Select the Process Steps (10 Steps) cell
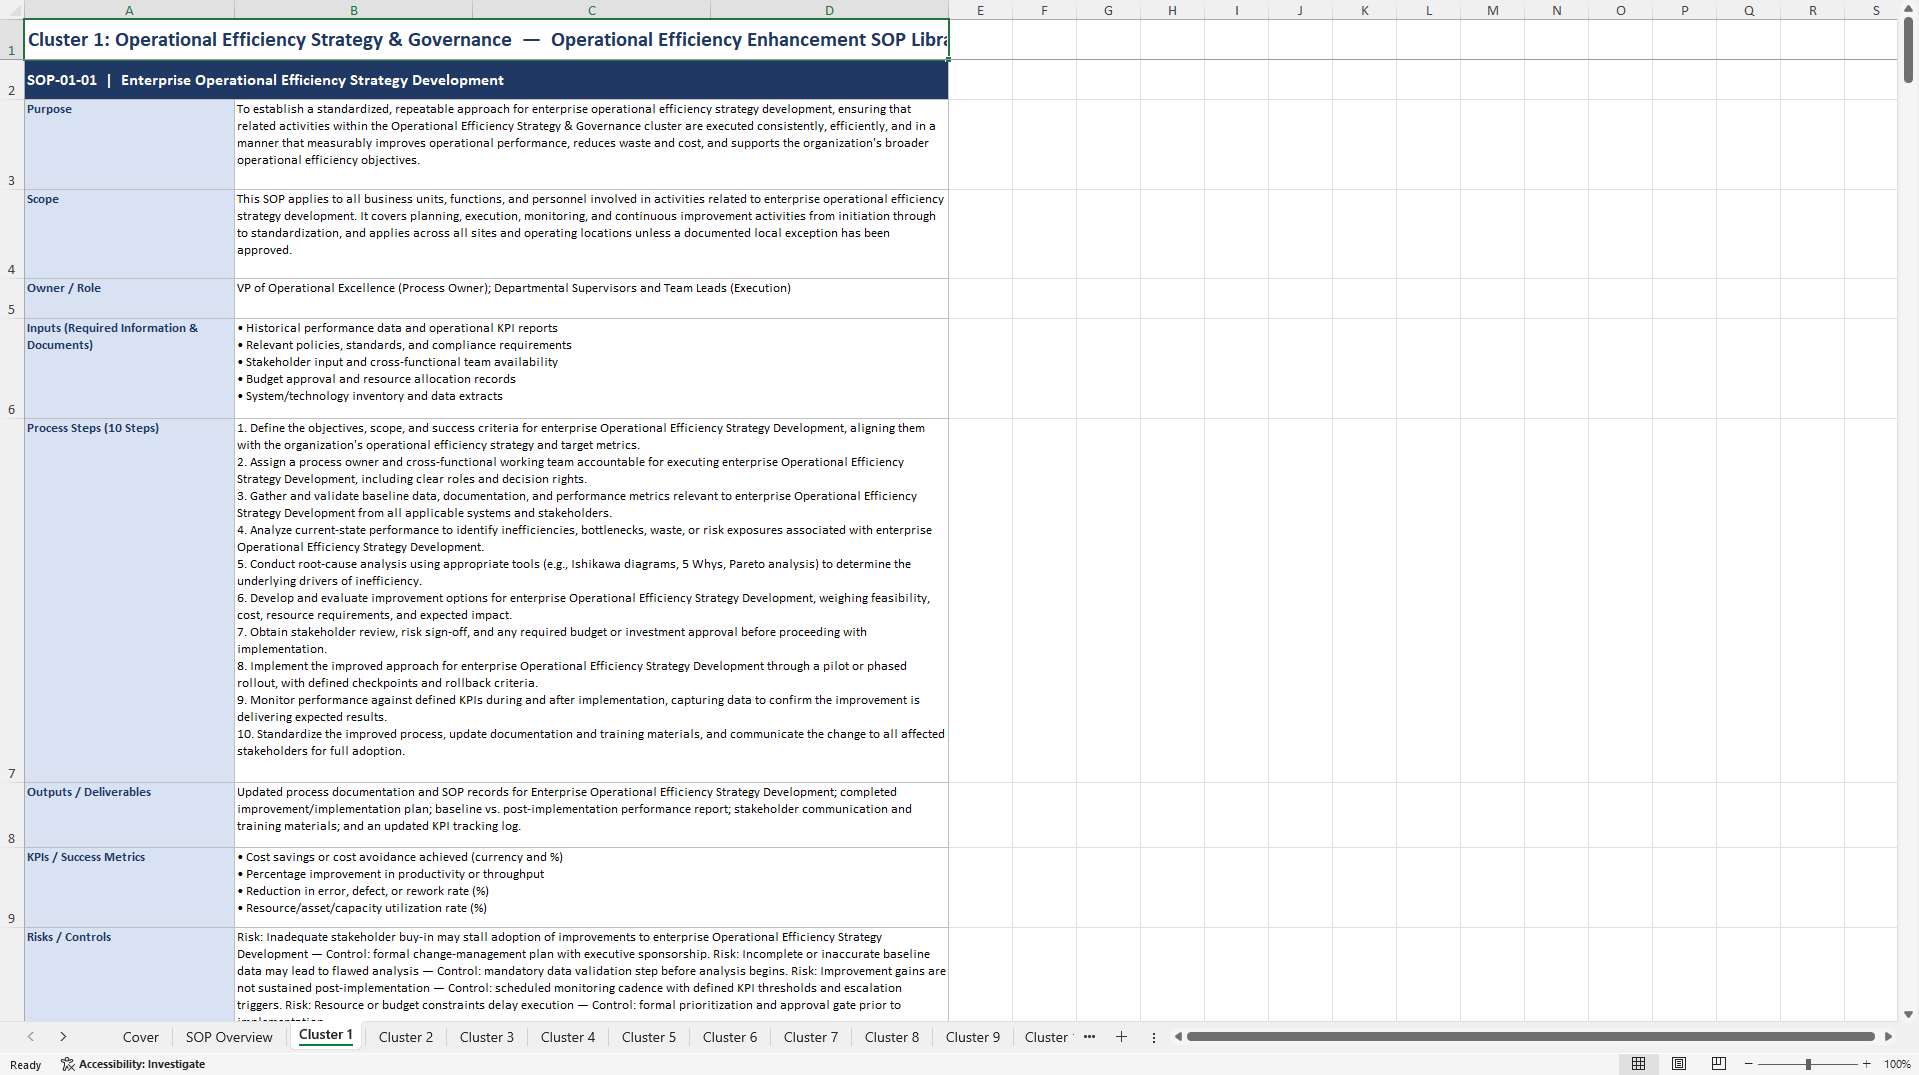 (x=129, y=600)
